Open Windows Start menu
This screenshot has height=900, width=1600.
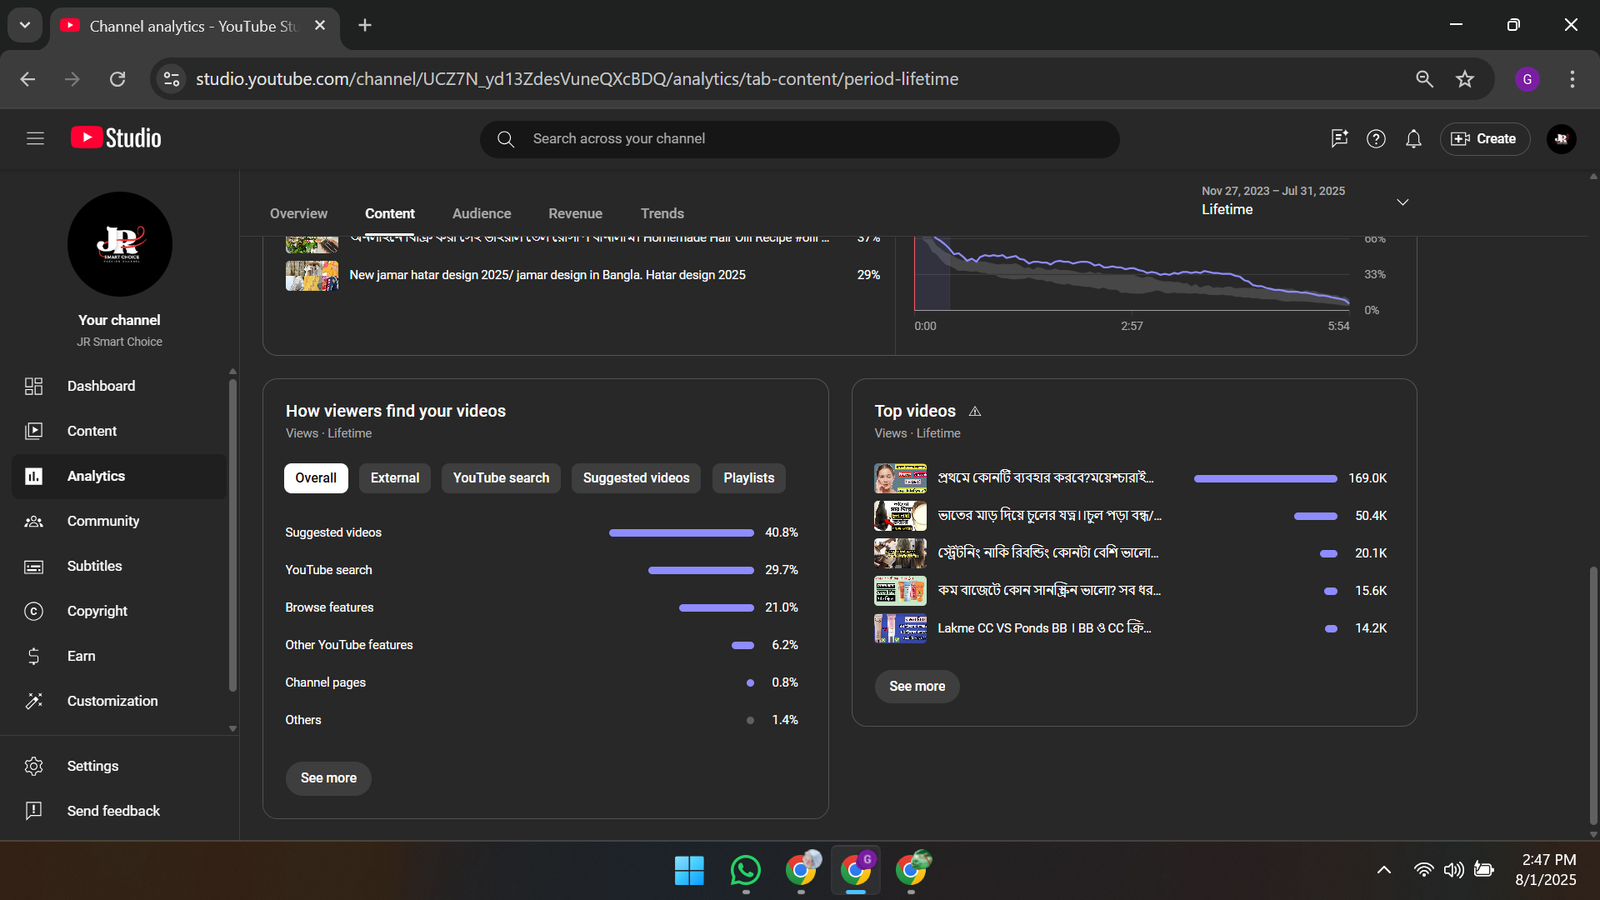[689, 870]
